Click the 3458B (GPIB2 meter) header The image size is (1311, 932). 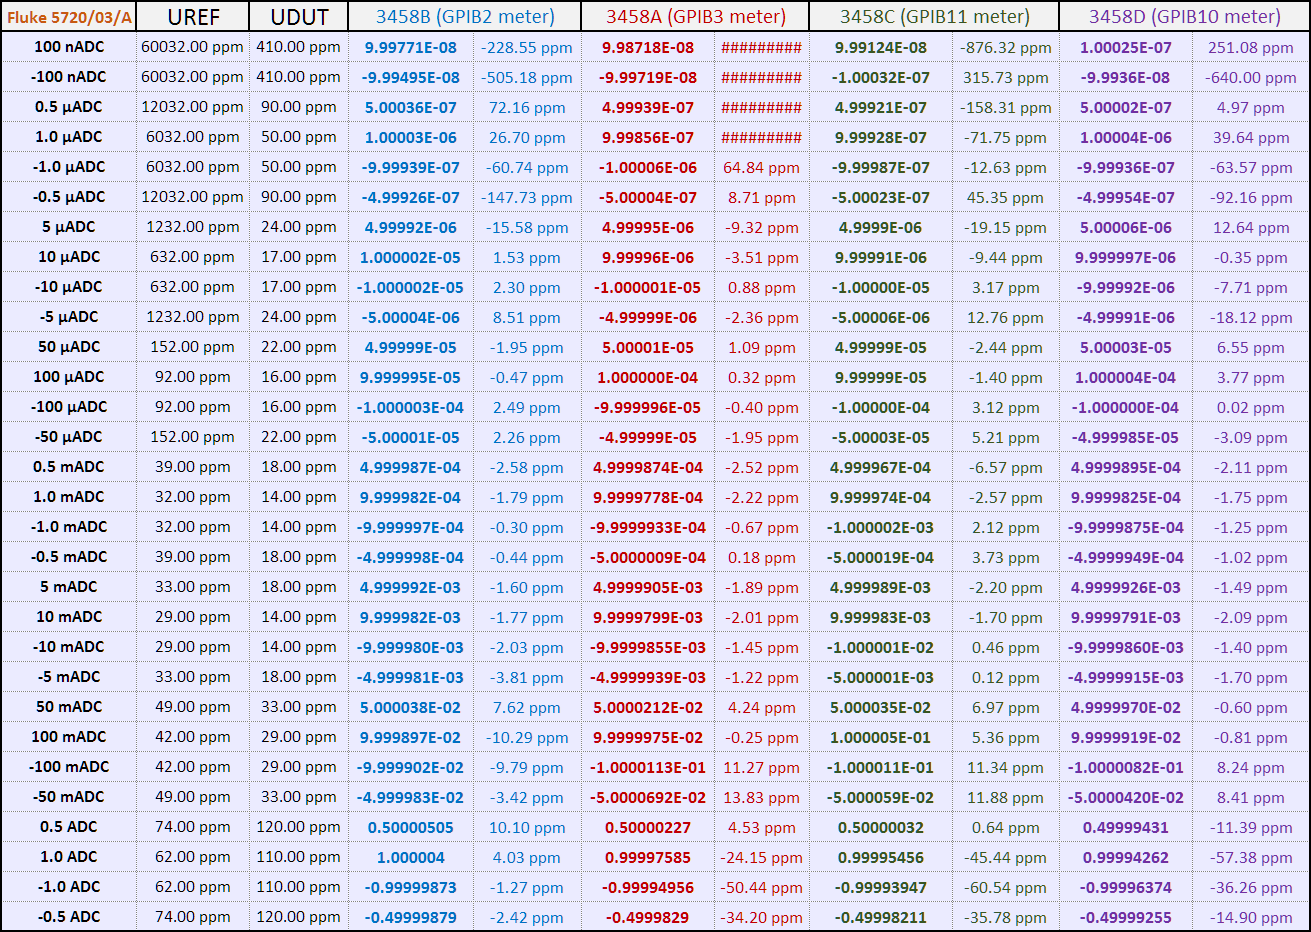(x=465, y=17)
